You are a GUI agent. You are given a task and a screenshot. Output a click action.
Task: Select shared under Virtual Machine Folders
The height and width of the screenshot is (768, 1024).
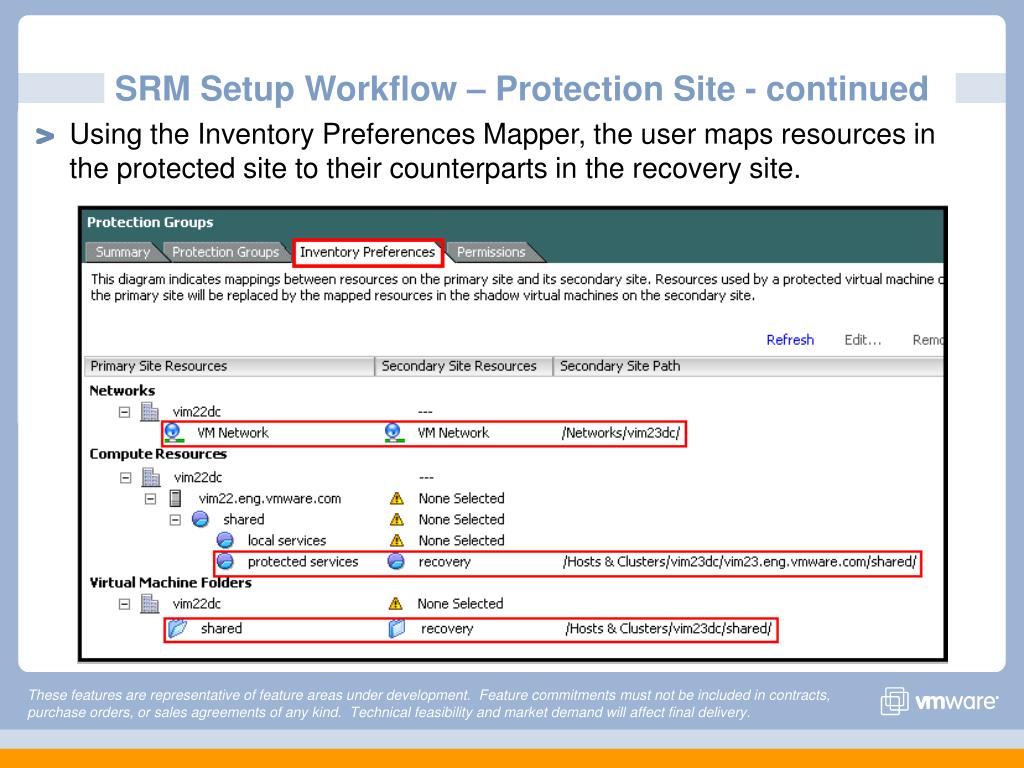(x=221, y=628)
